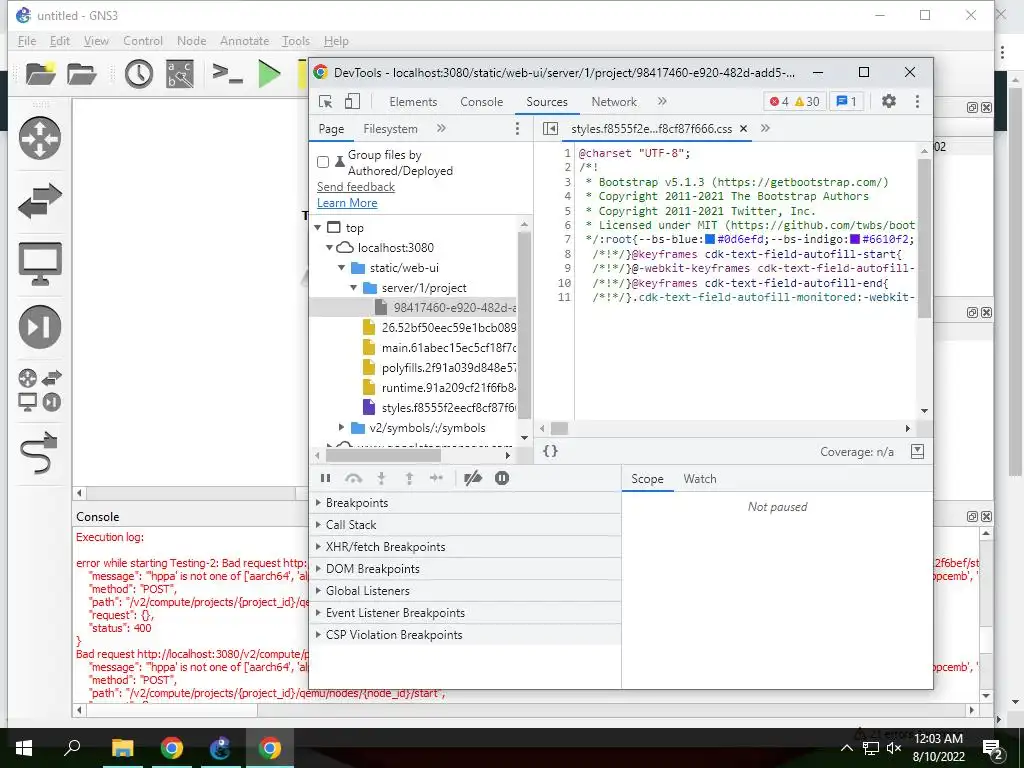Screen dimensions: 1024x768
Task: Select the add a link cable icon
Action: (40, 452)
